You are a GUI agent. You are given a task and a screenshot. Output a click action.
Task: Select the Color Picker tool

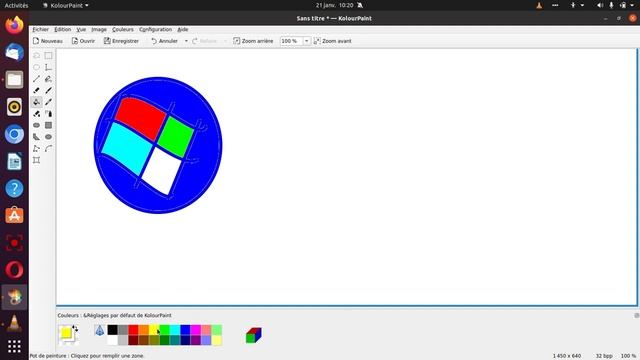click(48, 102)
